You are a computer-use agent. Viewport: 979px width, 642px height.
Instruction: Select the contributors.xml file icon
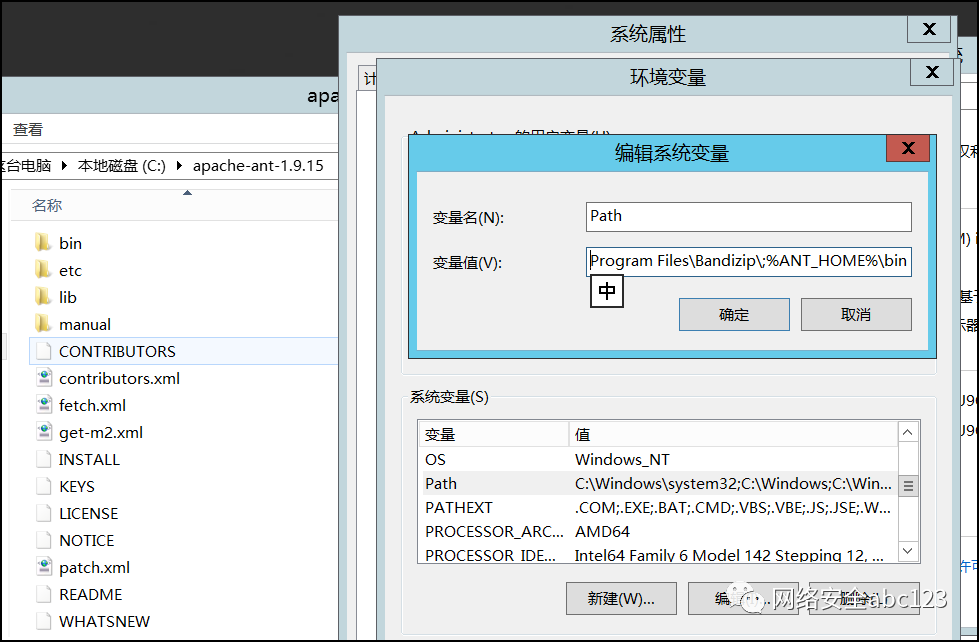coord(44,378)
